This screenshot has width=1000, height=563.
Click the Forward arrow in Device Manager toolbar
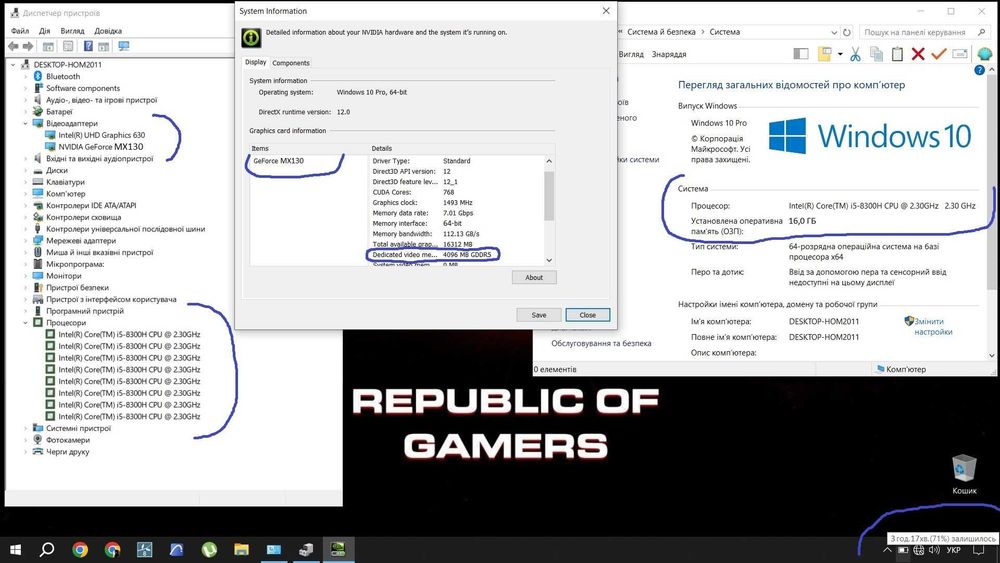[x=27, y=47]
